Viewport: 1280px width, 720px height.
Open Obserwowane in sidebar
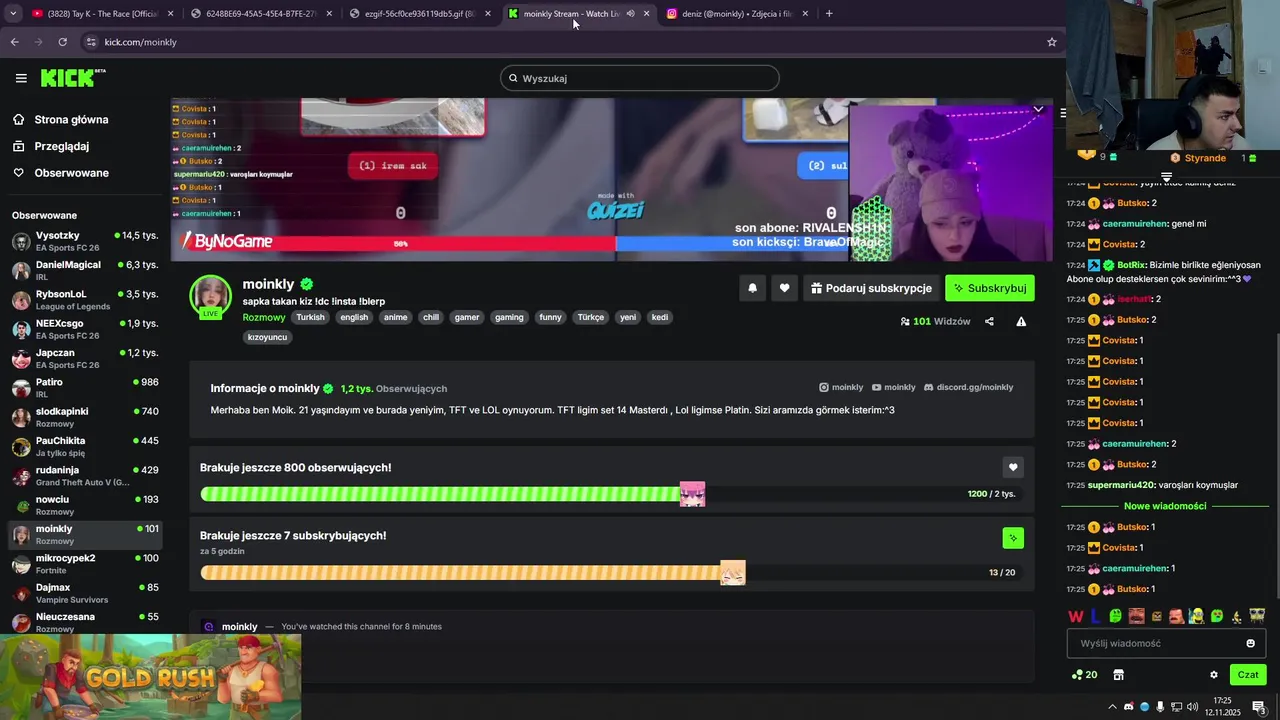[72, 173]
